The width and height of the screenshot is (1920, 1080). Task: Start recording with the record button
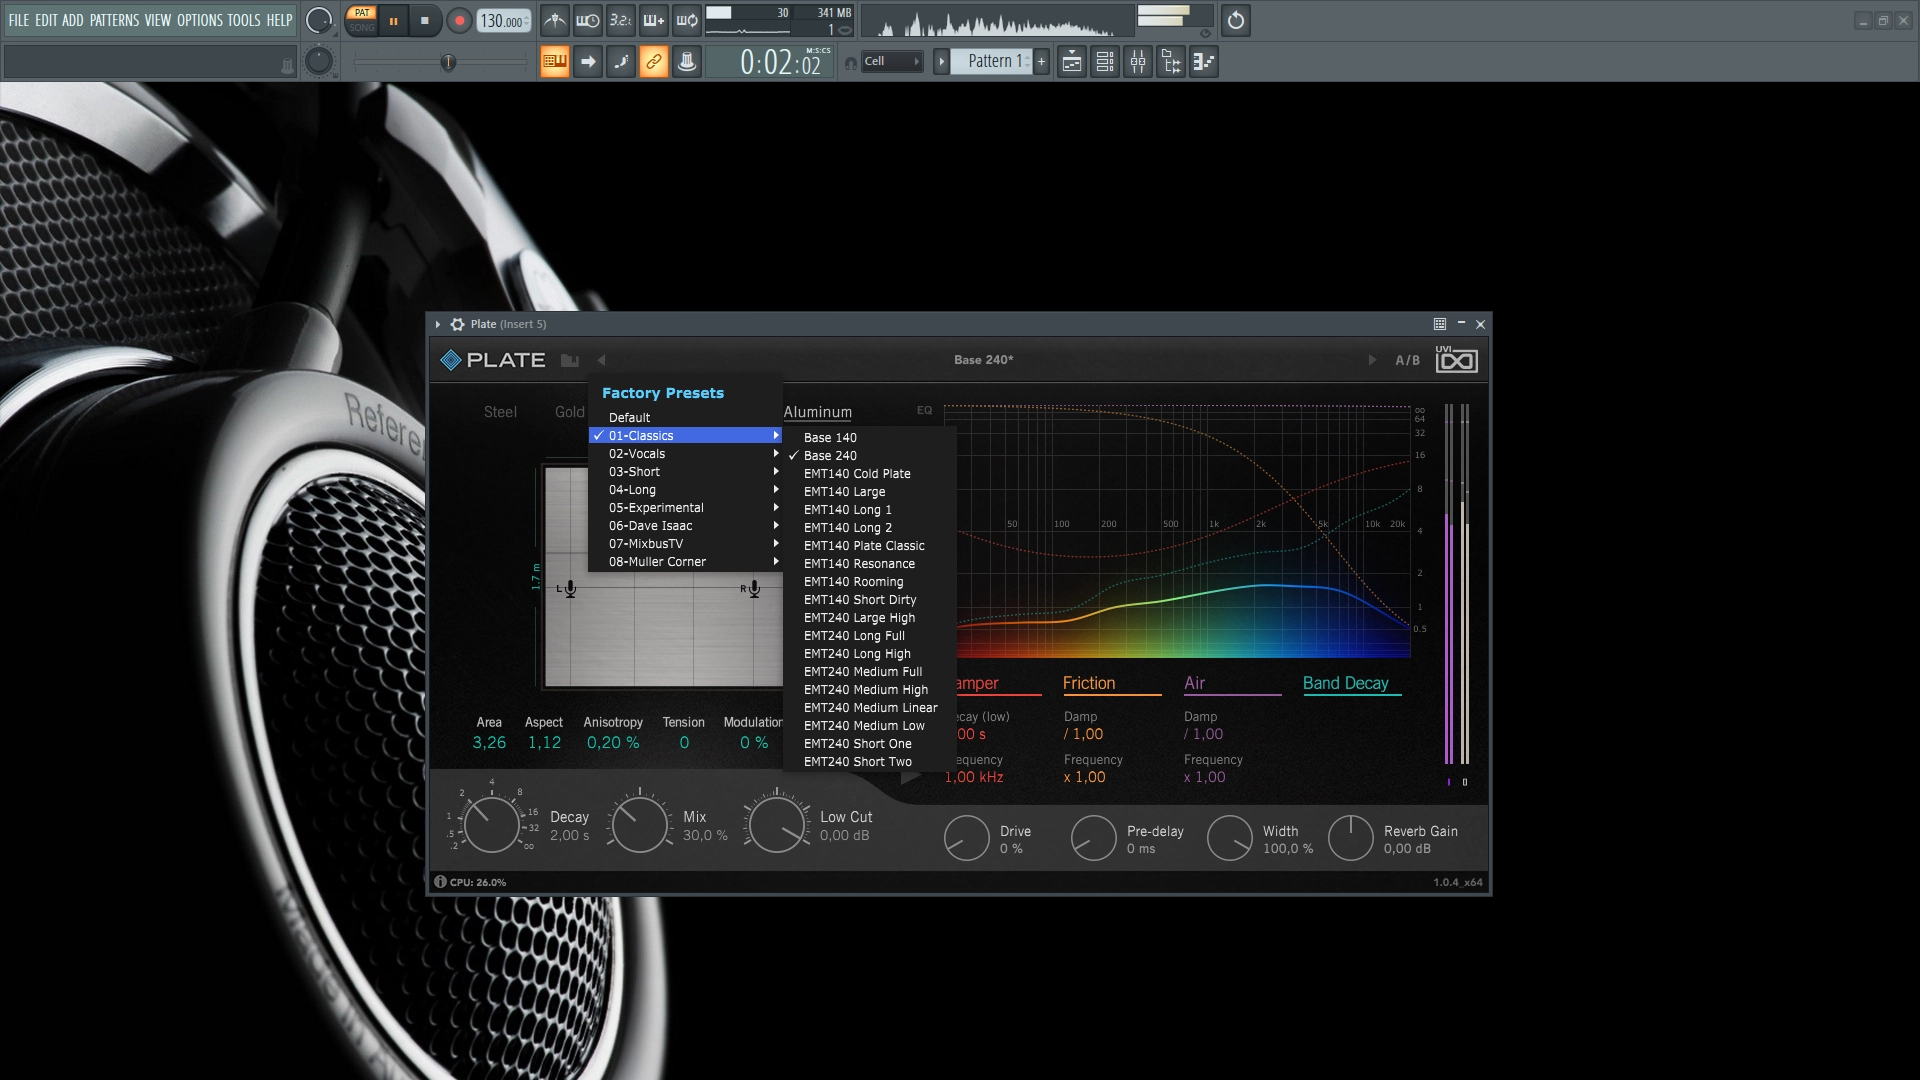(x=459, y=20)
